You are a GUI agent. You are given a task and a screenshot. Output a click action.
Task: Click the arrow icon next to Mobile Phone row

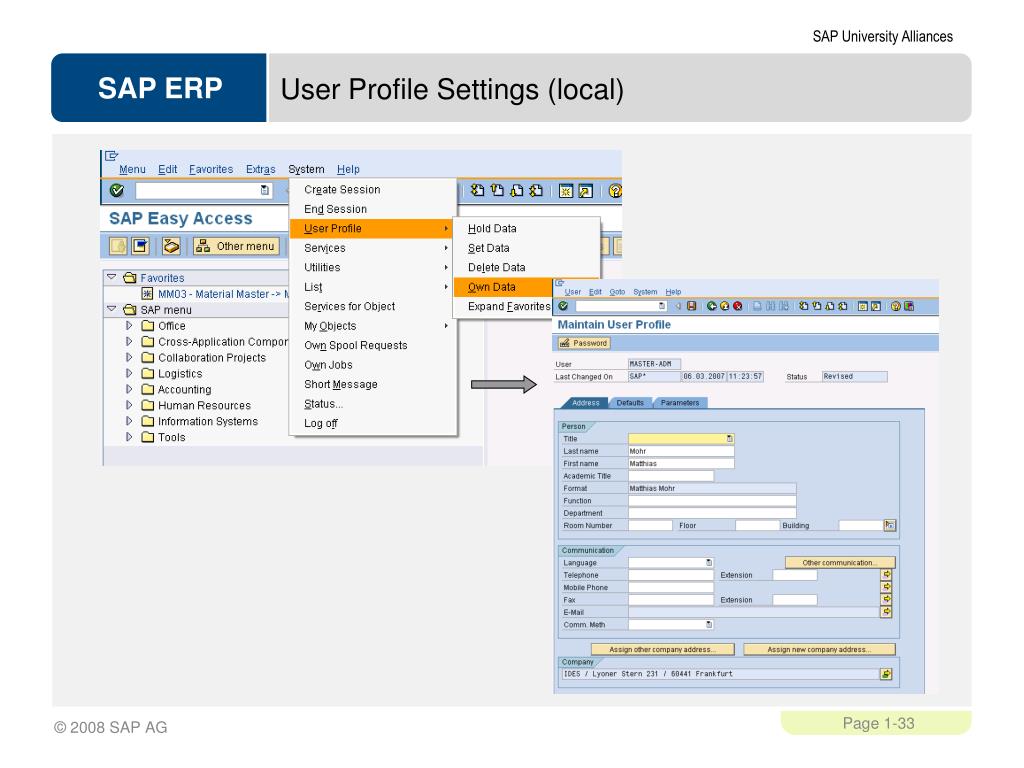(886, 587)
